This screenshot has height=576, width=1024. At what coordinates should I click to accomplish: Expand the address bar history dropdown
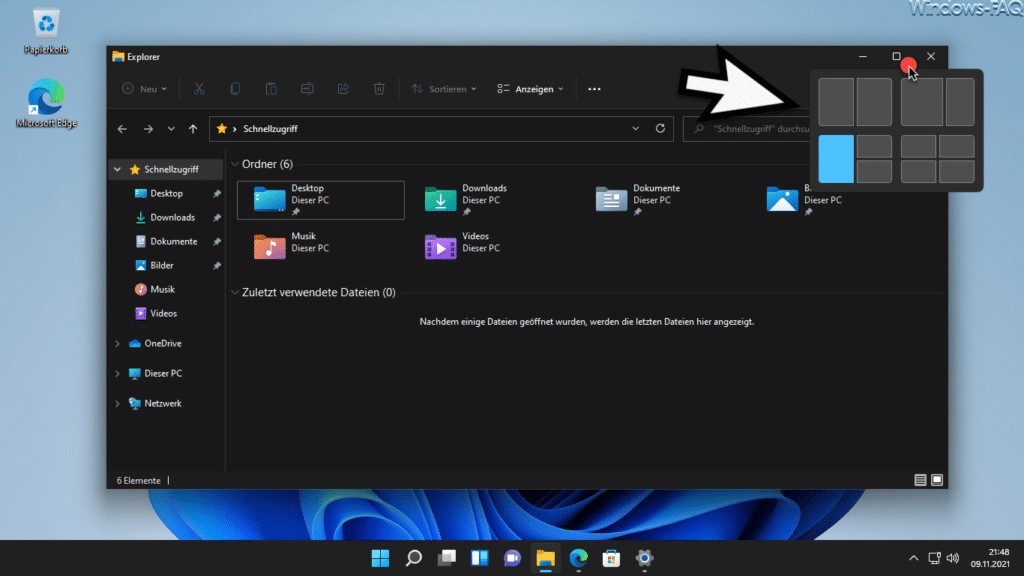[x=635, y=129]
